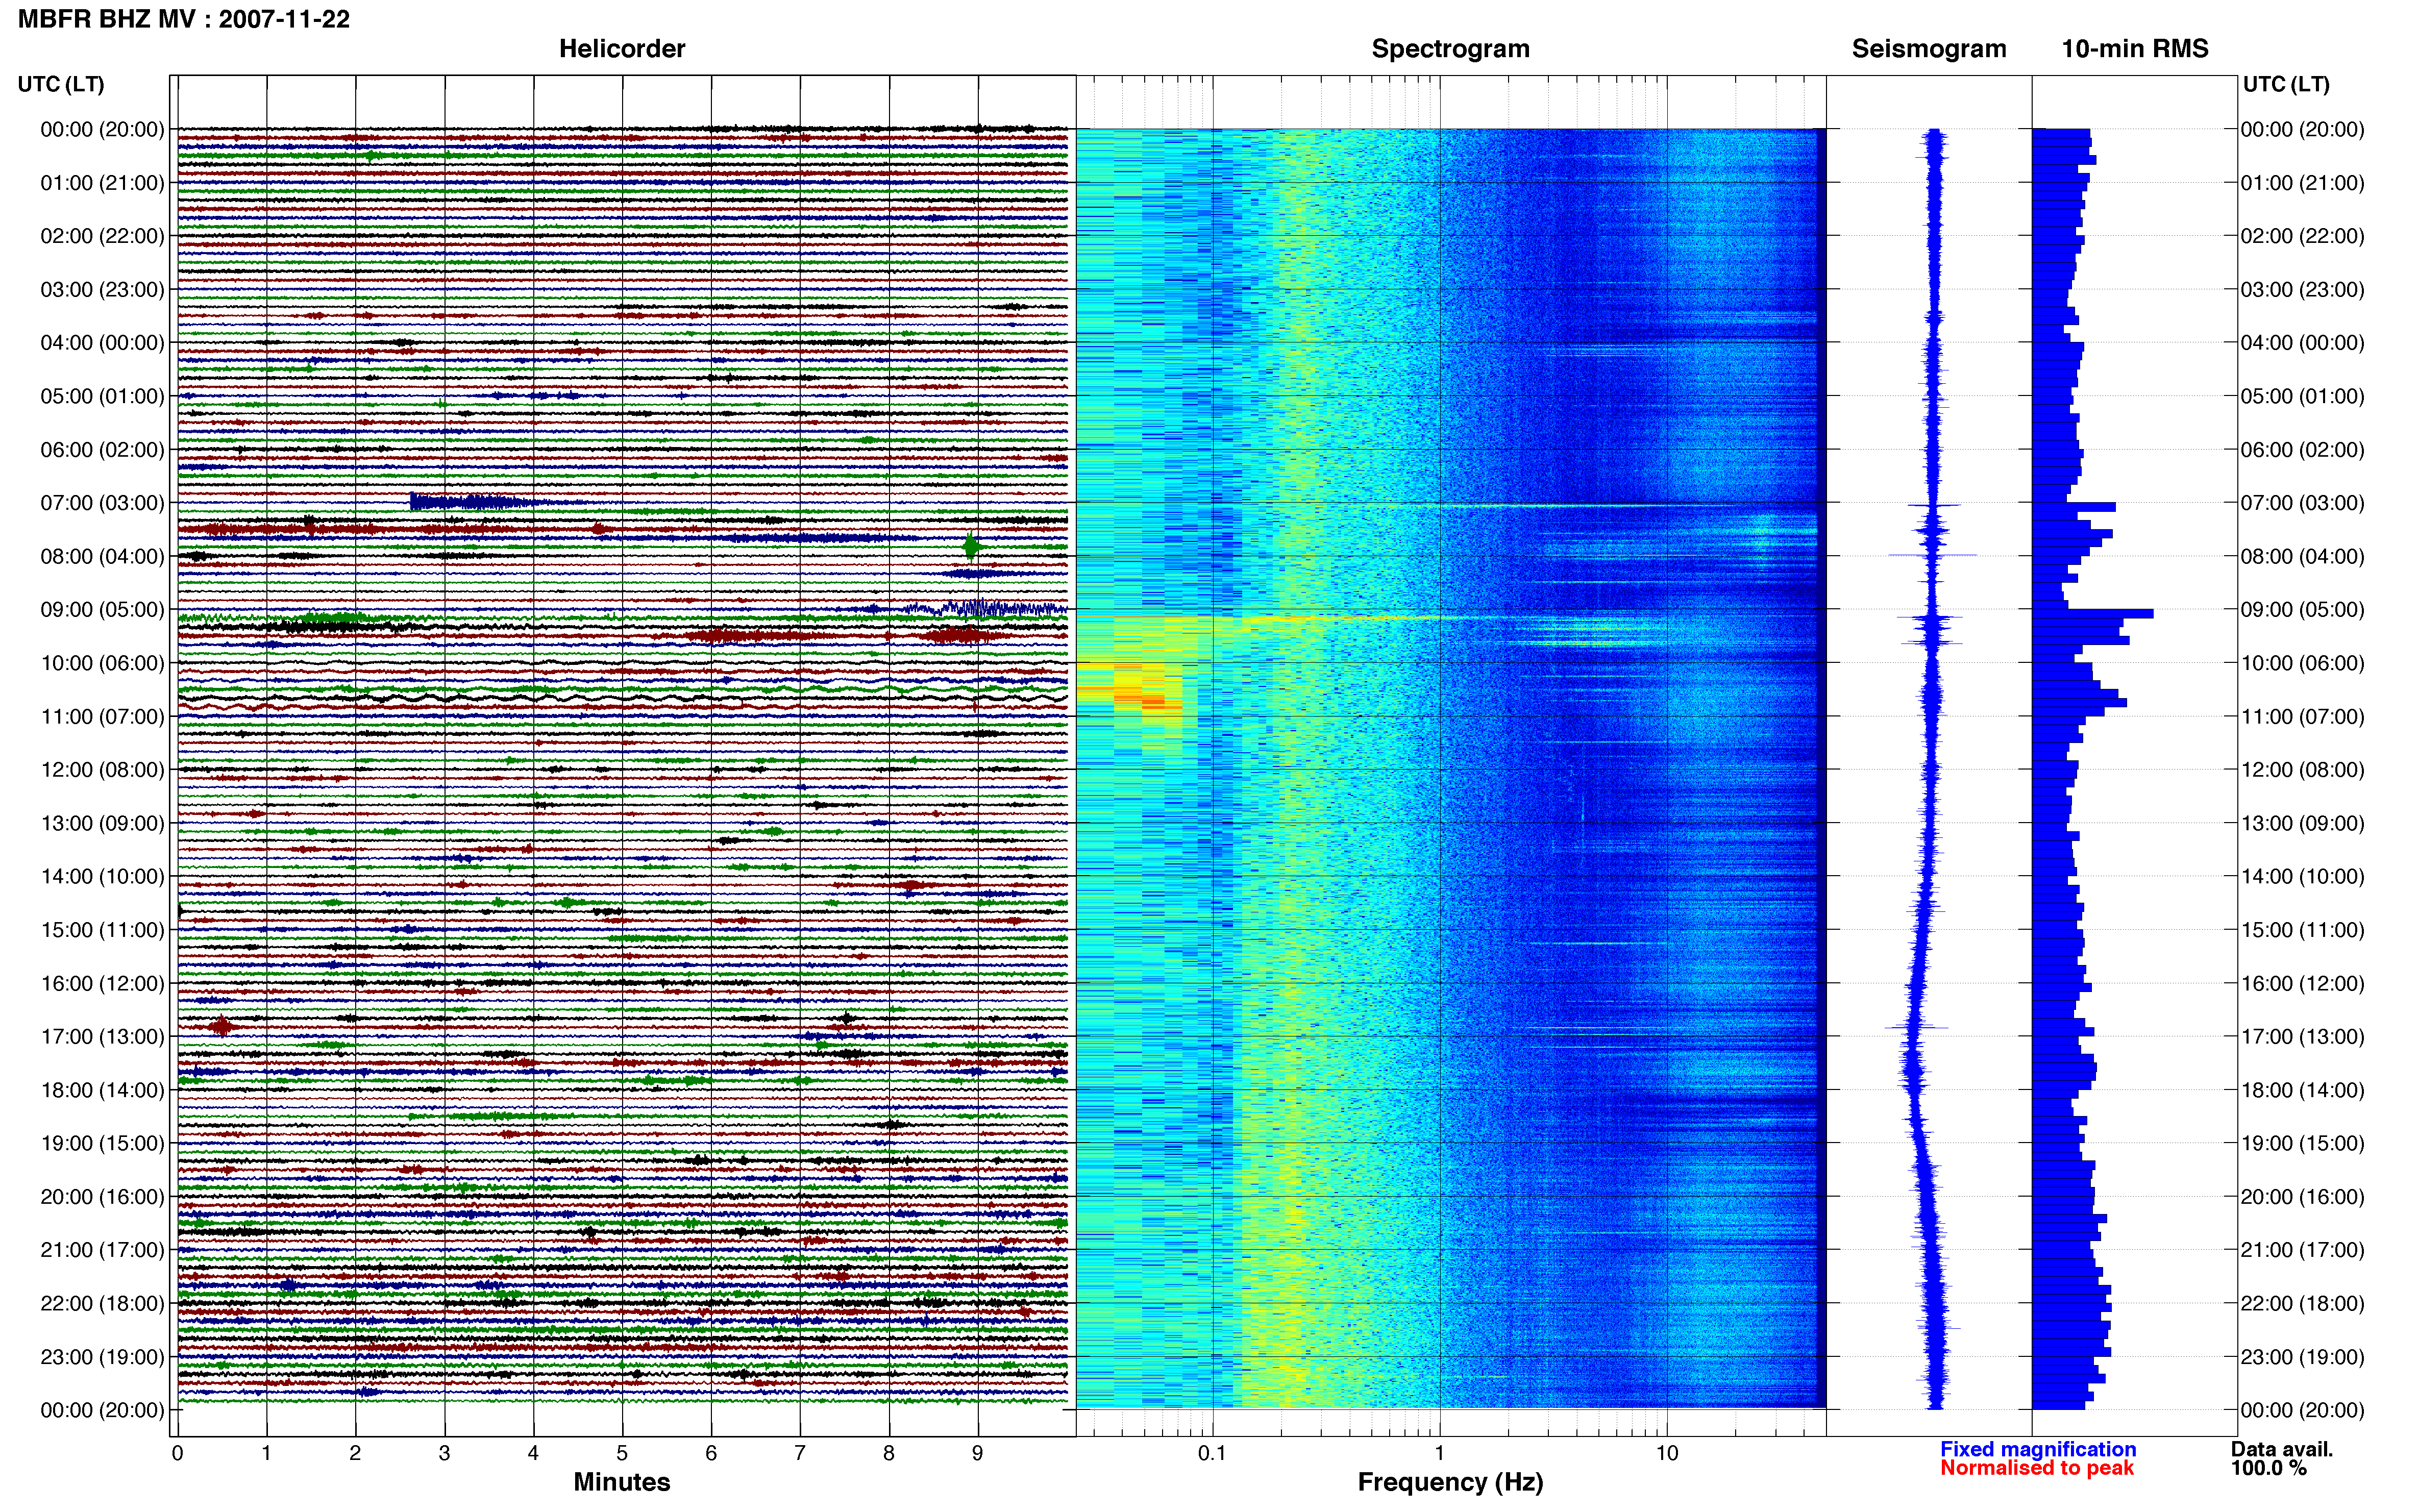Click the 'Normalised to peak' legend text
This screenshot has width=2419, height=1512.
(2037, 1468)
